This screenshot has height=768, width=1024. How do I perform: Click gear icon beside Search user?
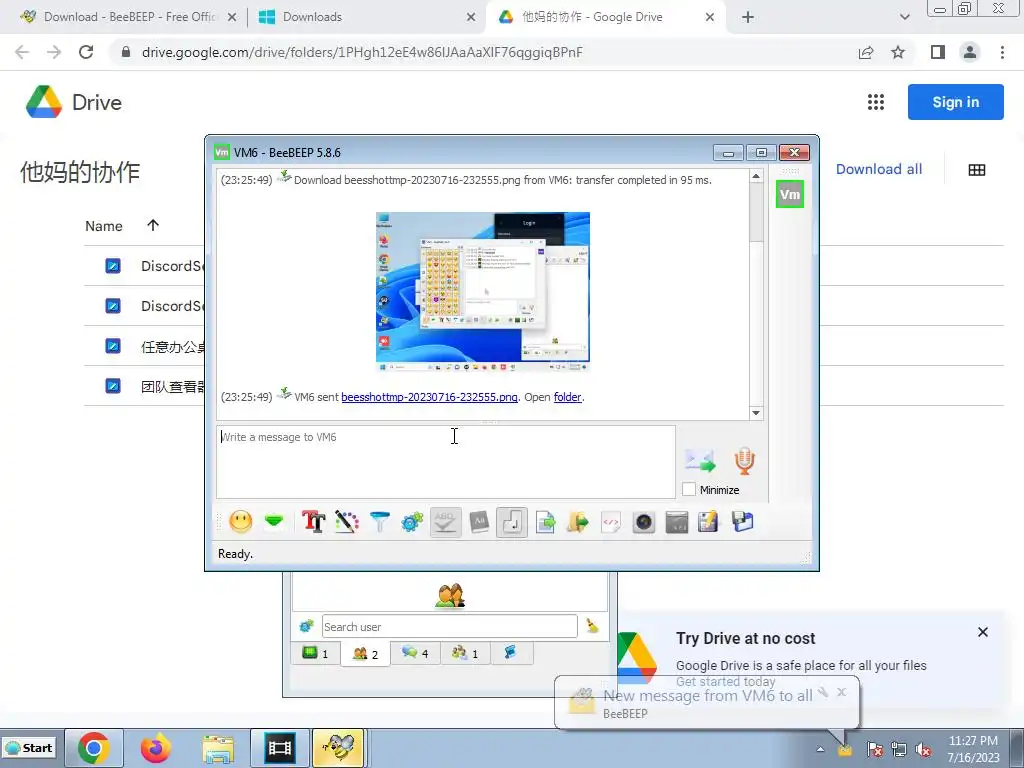[x=306, y=626]
